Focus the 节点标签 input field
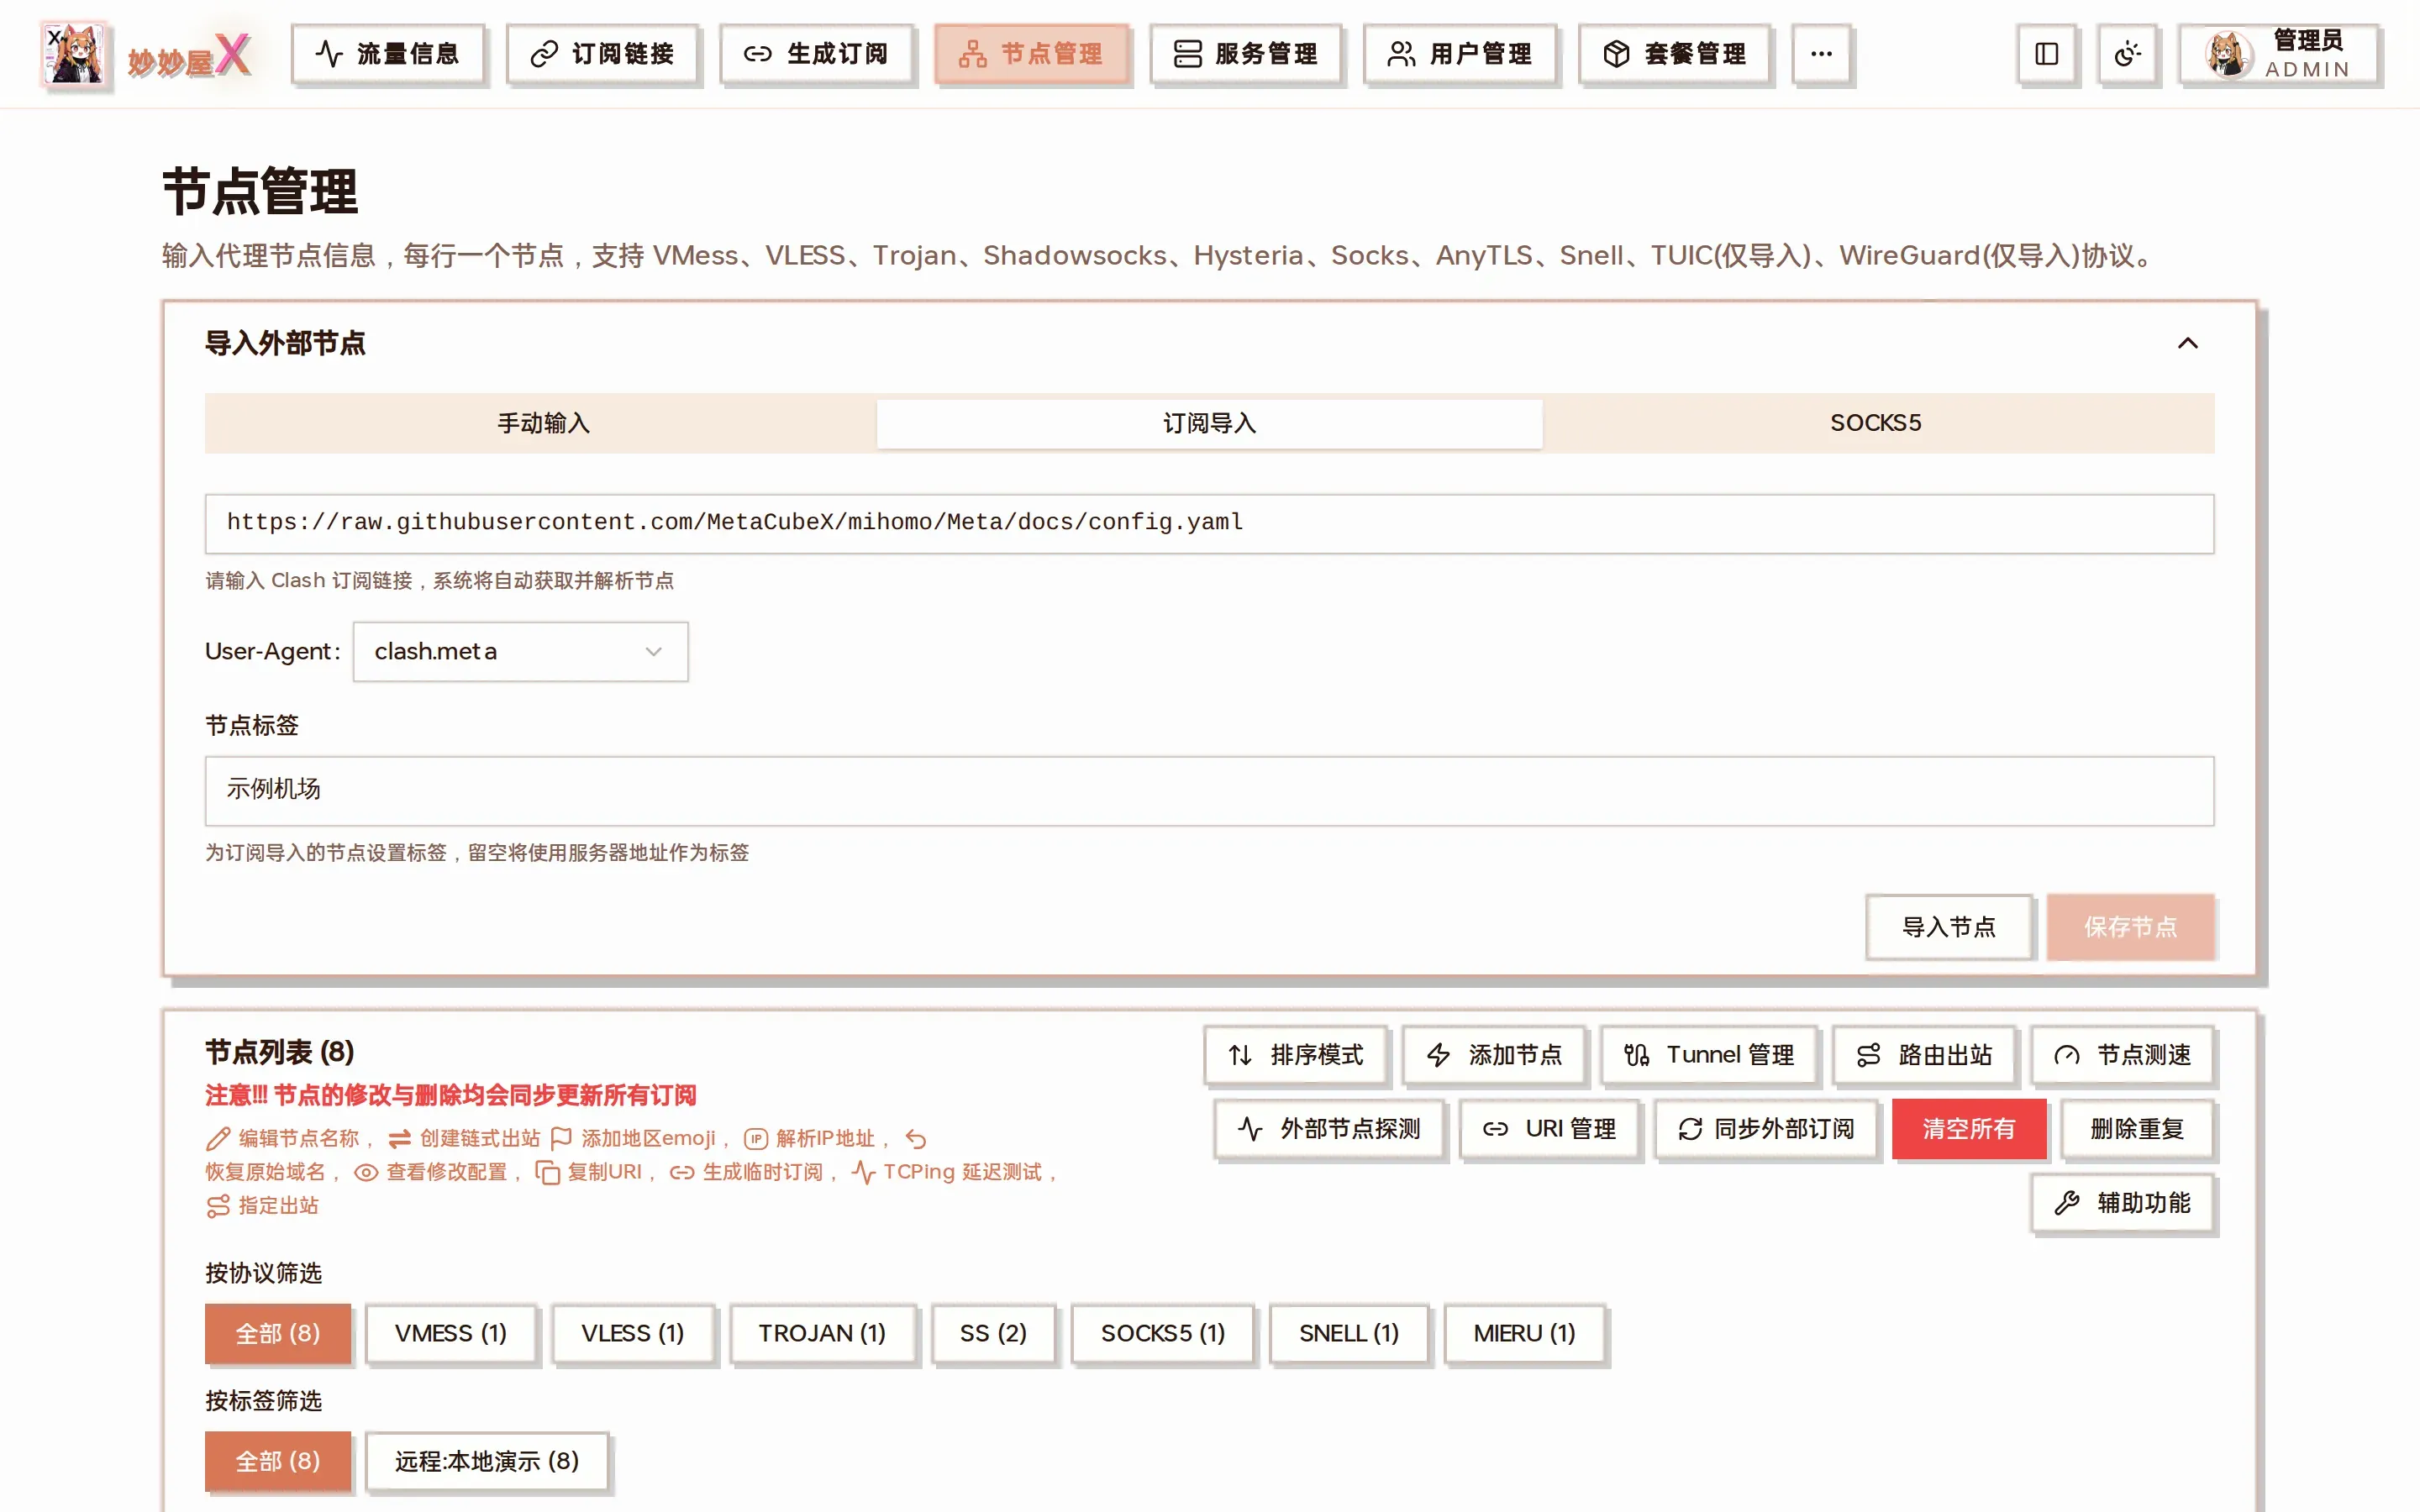The width and height of the screenshot is (2420, 1512). pos(1209,790)
